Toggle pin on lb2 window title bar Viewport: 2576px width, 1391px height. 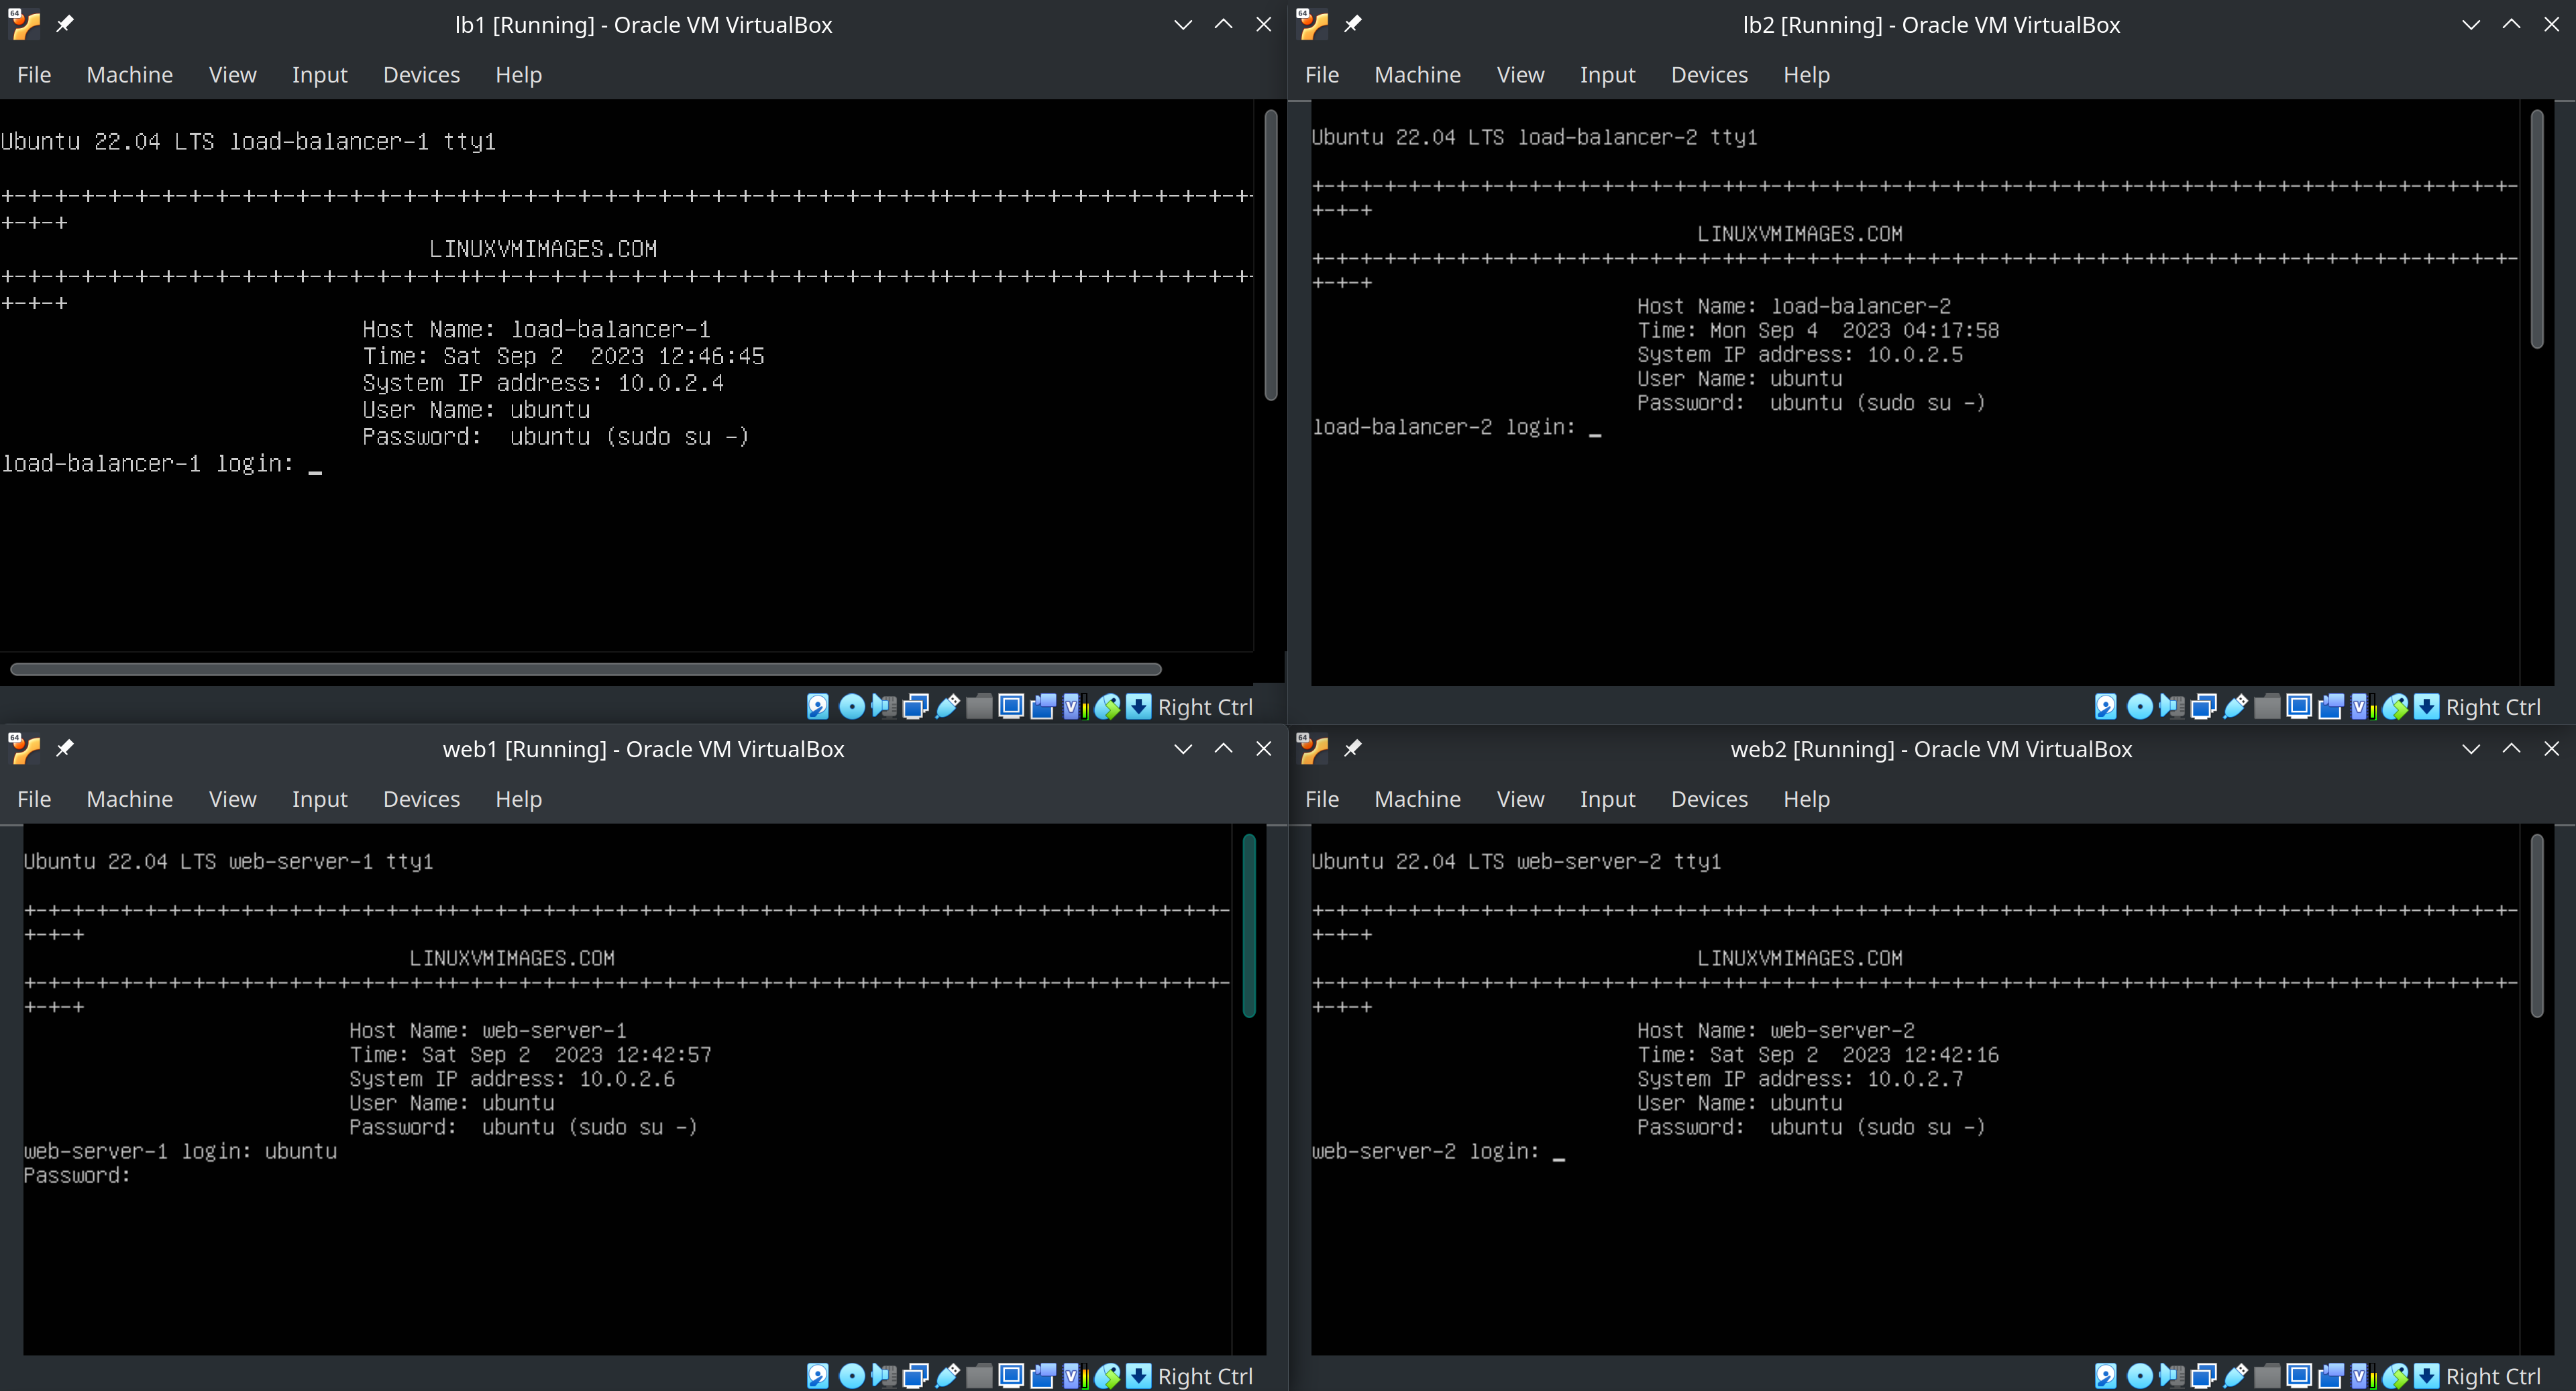pyautogui.click(x=1353, y=24)
